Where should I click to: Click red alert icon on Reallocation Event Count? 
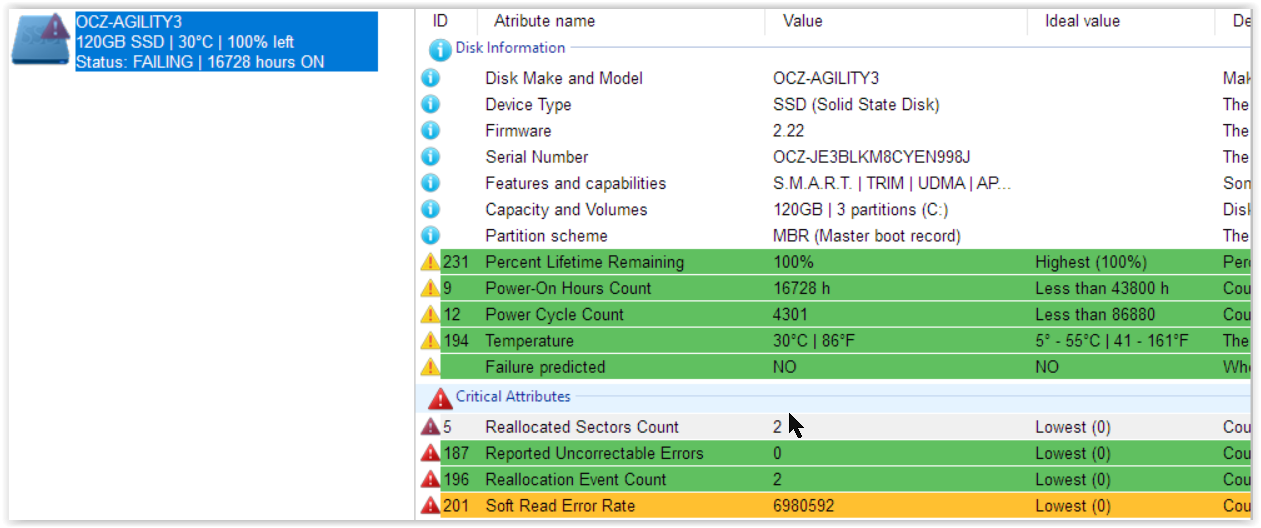click(x=430, y=479)
